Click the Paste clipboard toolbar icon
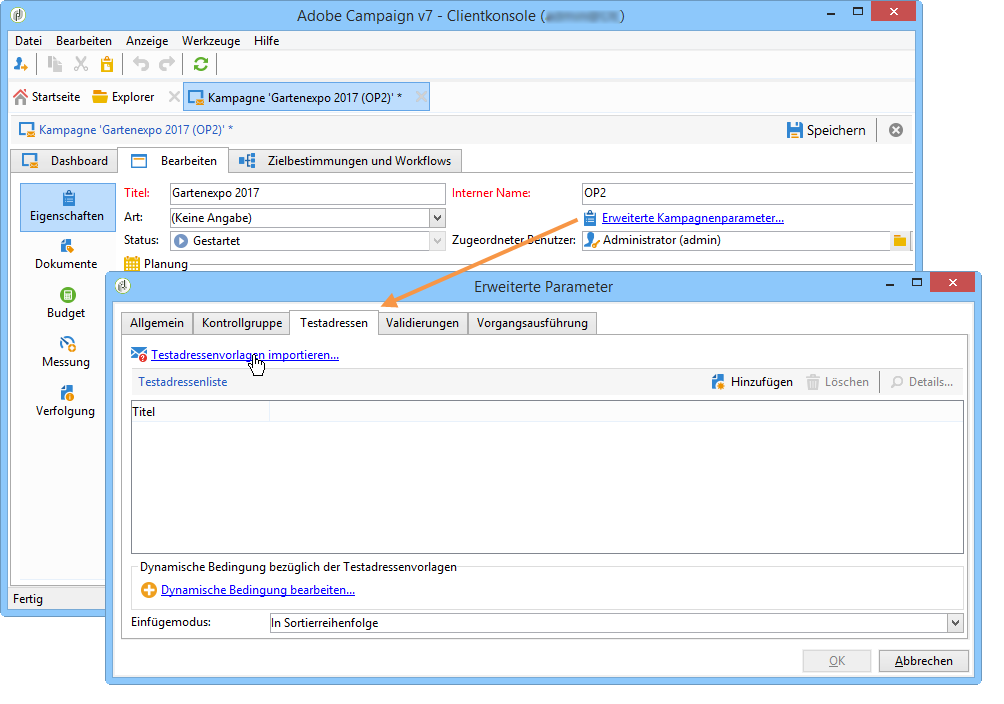 (107, 64)
